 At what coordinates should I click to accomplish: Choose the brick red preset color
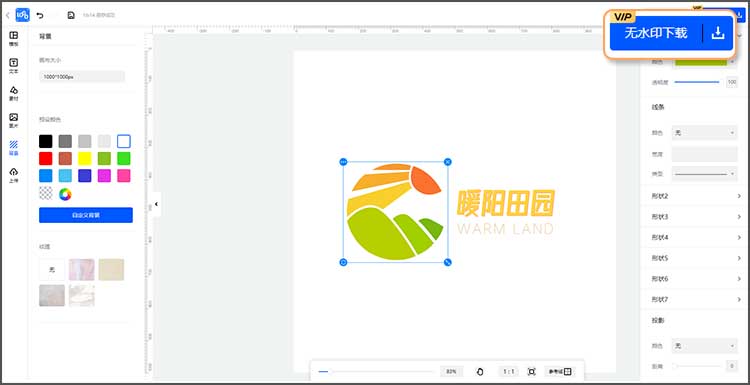point(65,158)
